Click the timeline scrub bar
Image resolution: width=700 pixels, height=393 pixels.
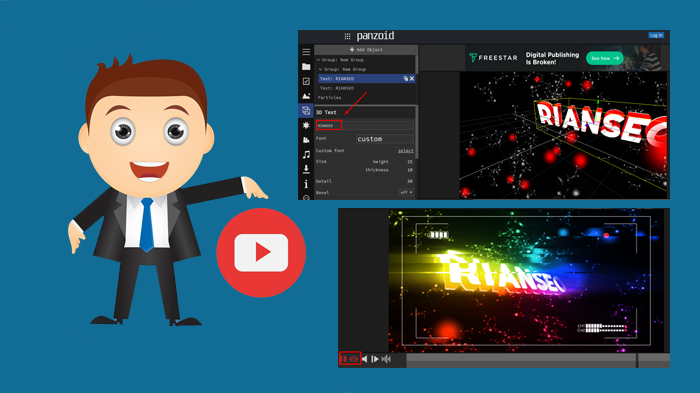538,360
